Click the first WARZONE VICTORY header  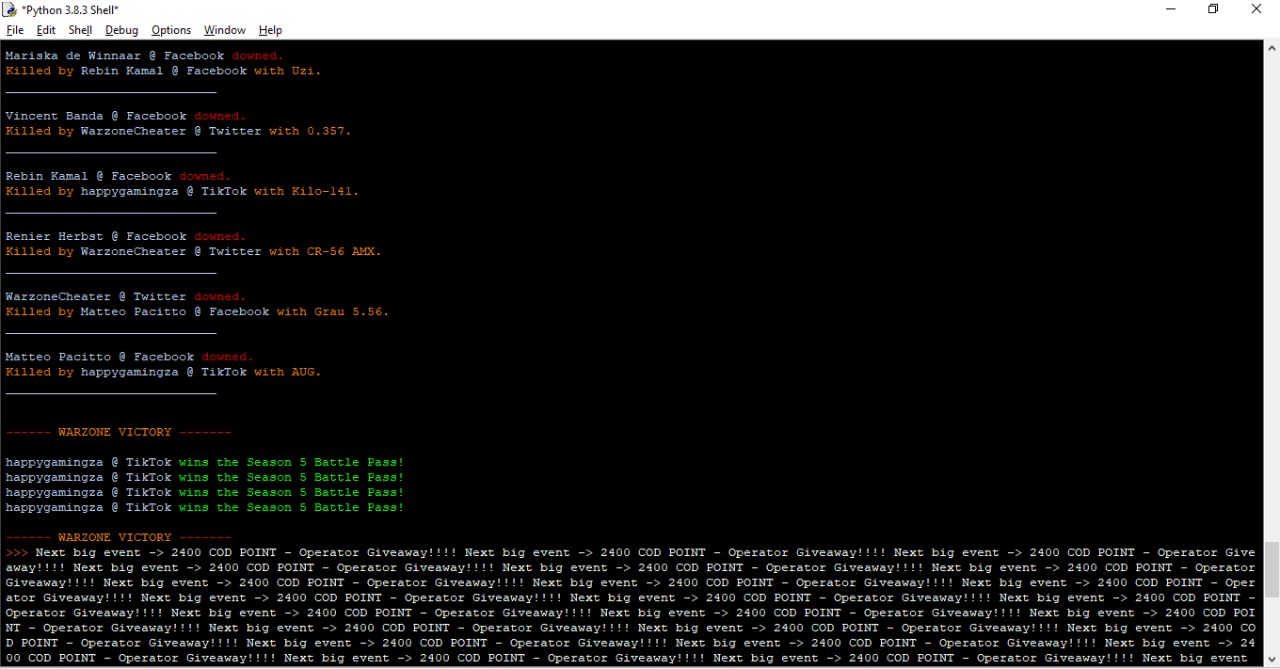[118, 432]
